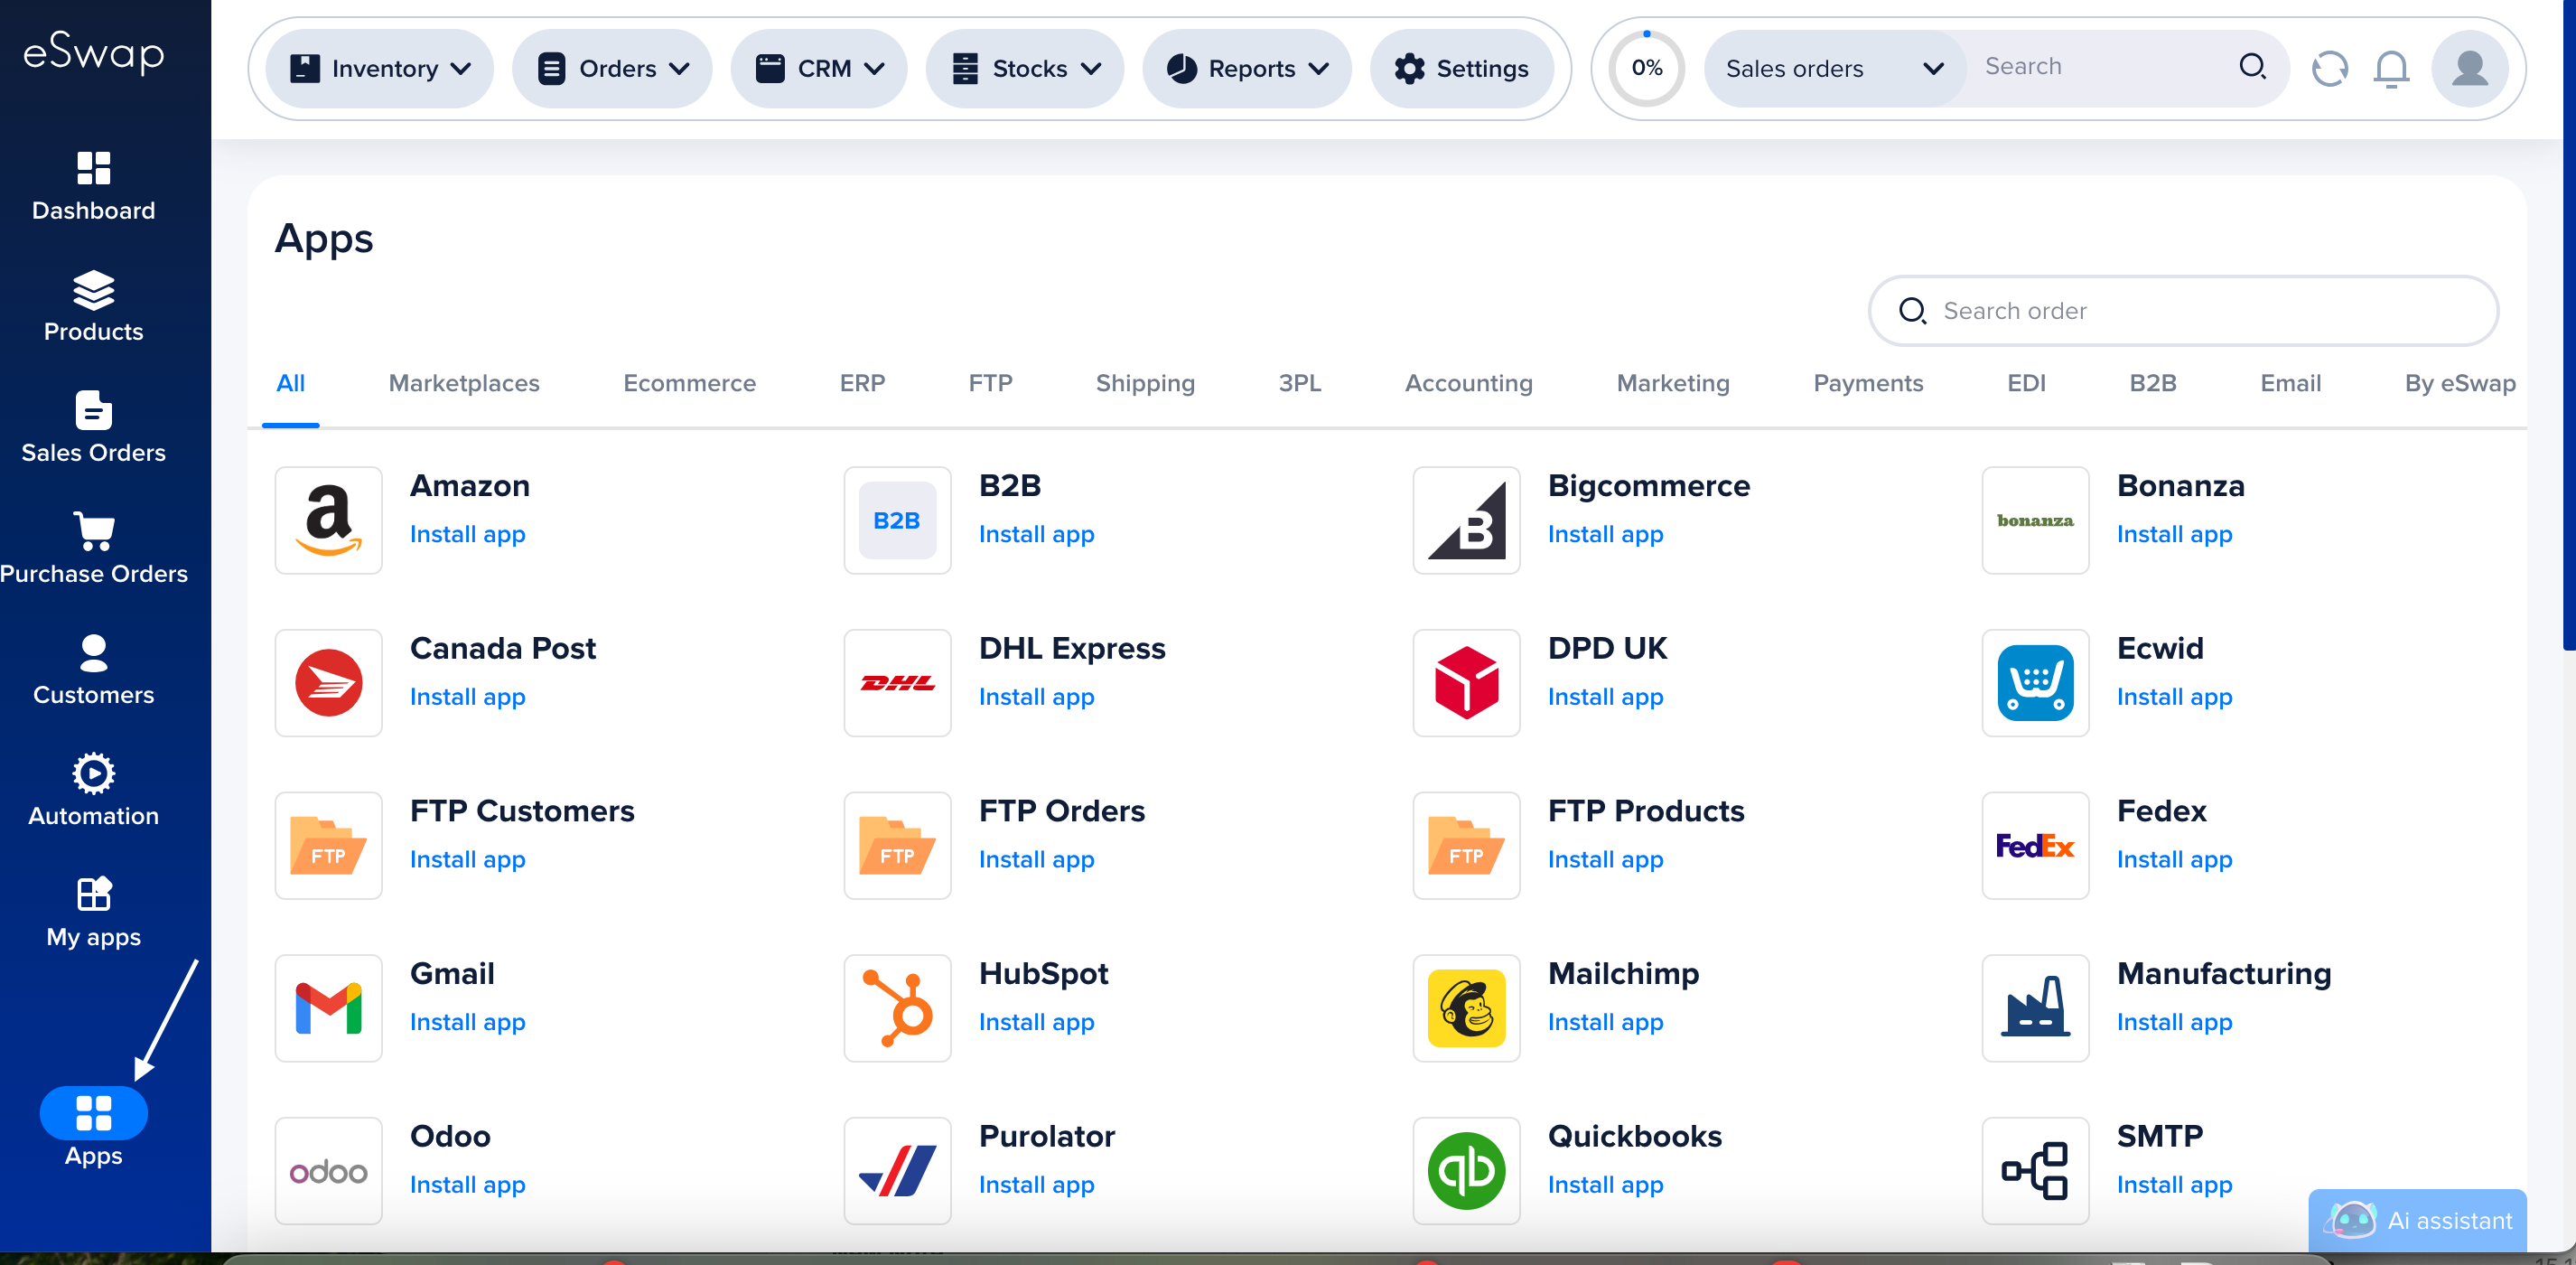Open Automation sidebar icon
Viewport: 2576px width, 1265px height.
pyautogui.click(x=93, y=773)
